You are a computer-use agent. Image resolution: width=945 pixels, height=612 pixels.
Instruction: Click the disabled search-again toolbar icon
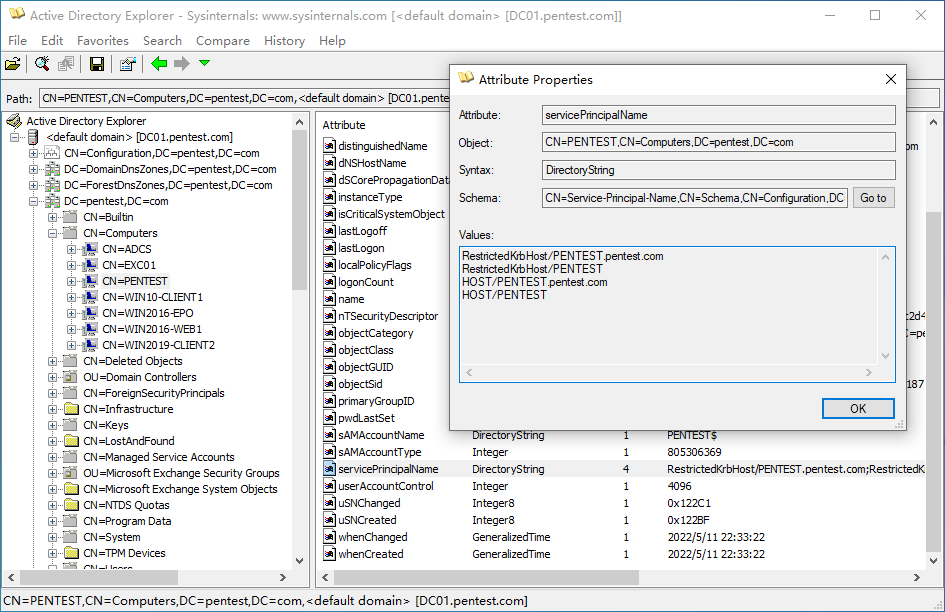pyautogui.click(x=66, y=64)
